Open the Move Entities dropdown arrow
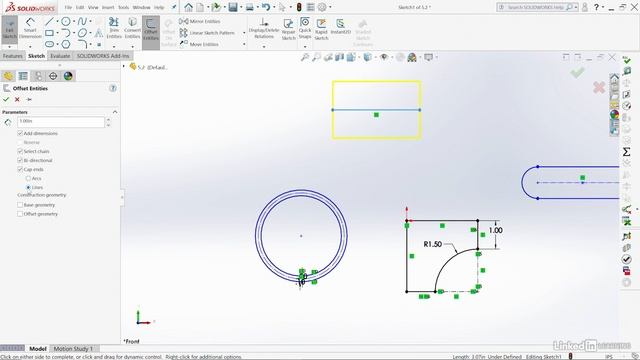Image resolution: width=640 pixels, height=360 pixels. 244,44
